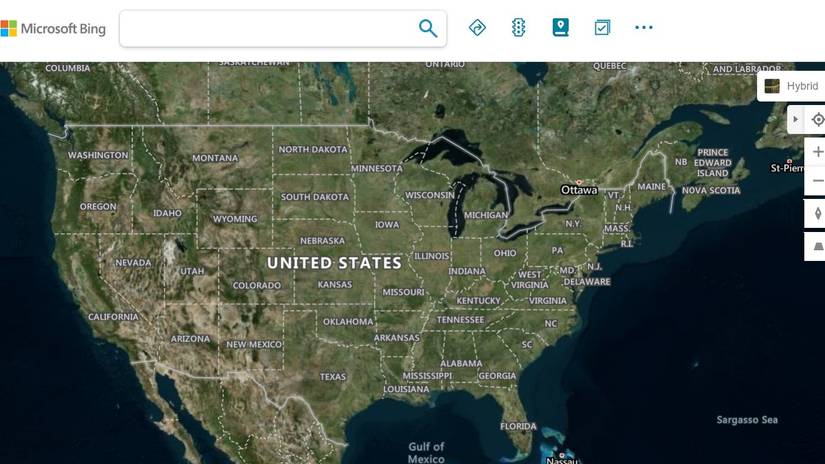Click the NEW MEXICO label
This screenshot has height=464, width=825.
click(x=254, y=344)
